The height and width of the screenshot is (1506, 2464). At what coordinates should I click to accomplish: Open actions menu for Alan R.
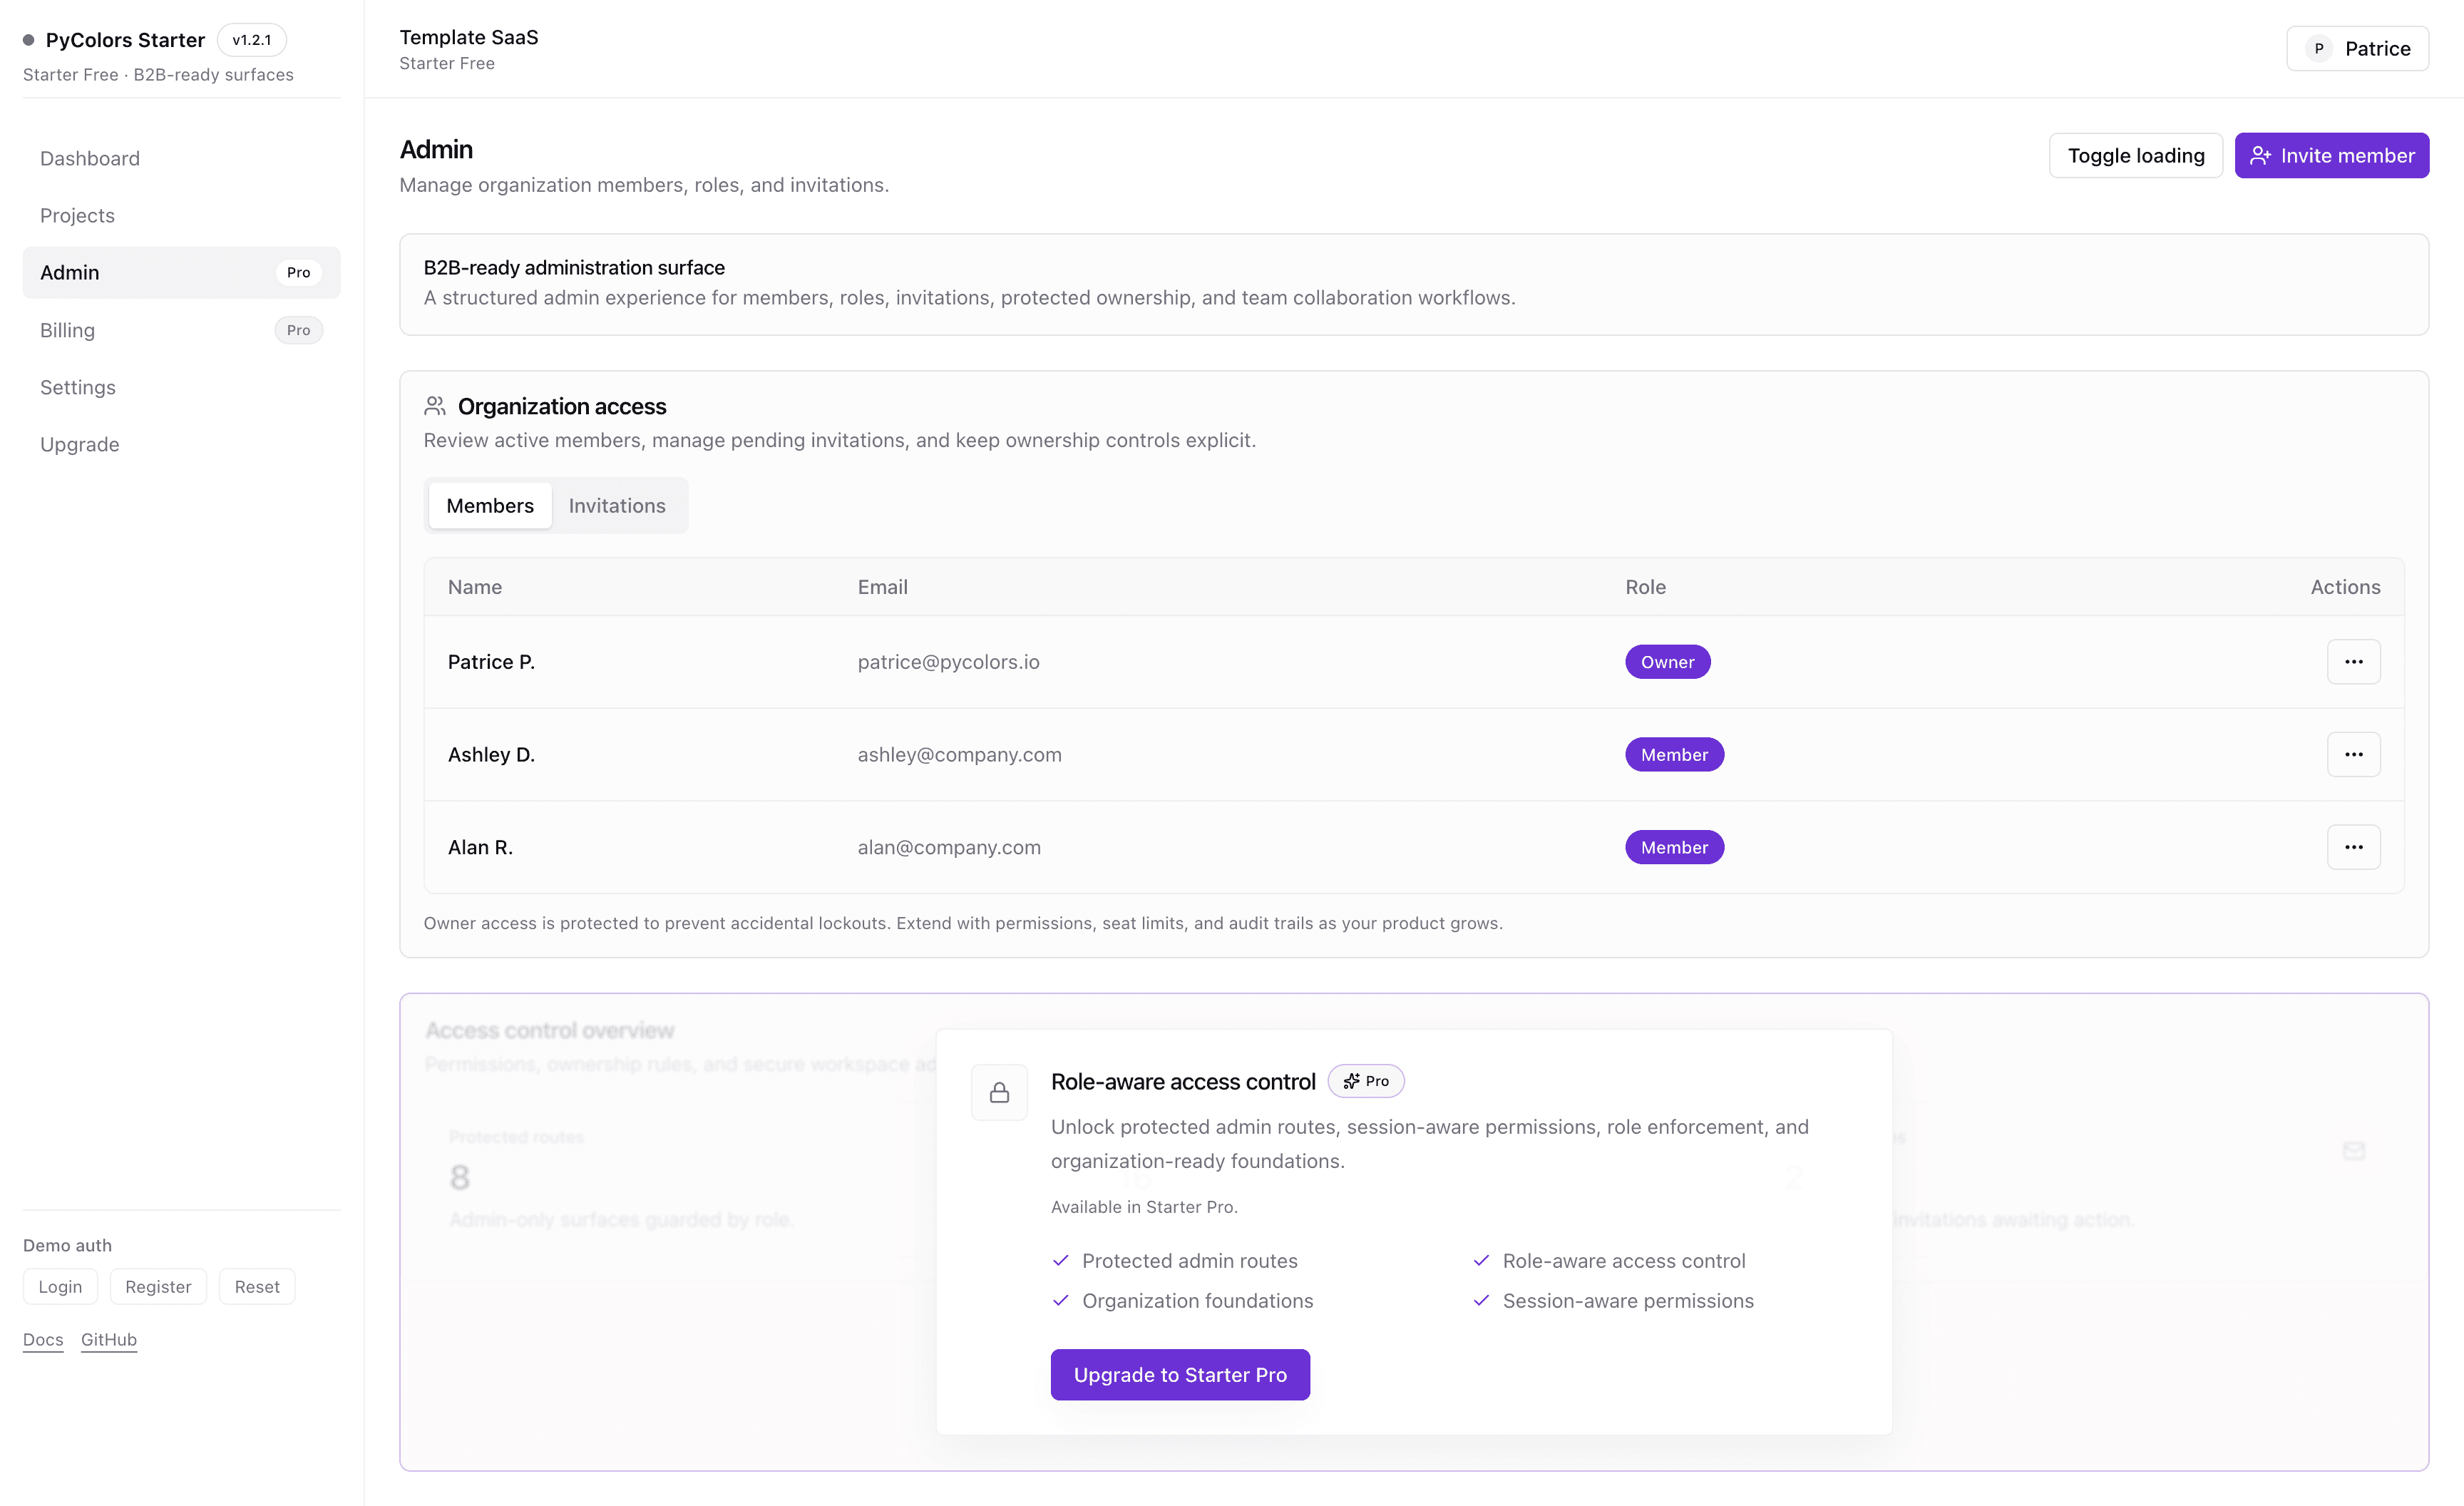click(2353, 847)
